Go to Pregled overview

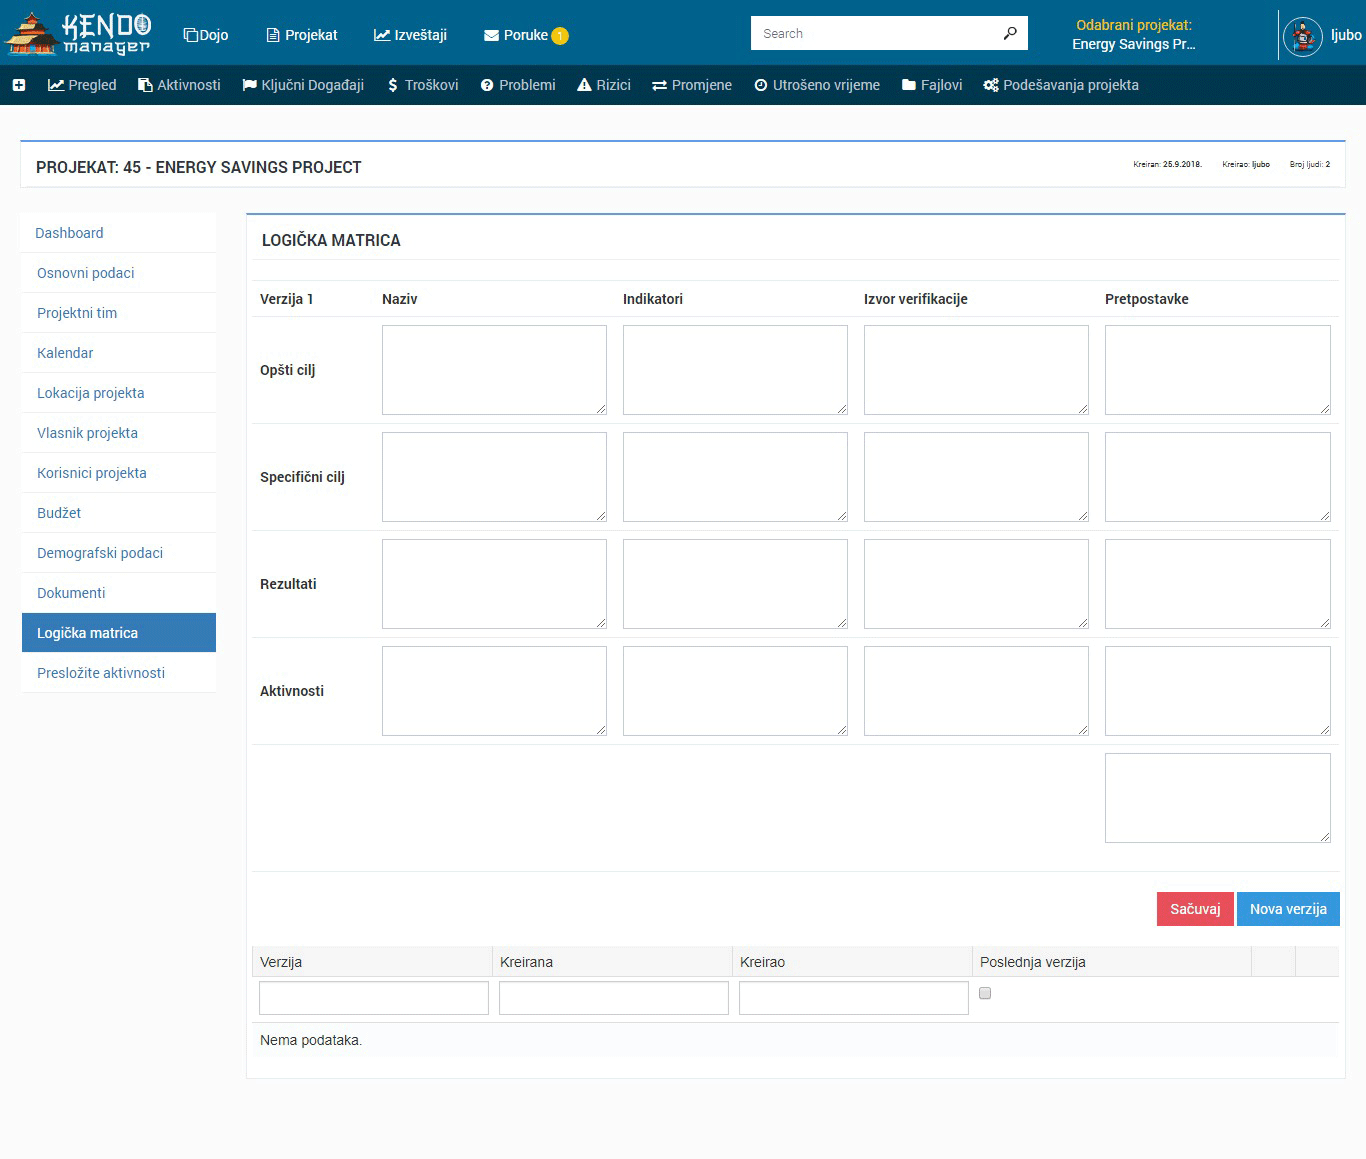pos(82,85)
